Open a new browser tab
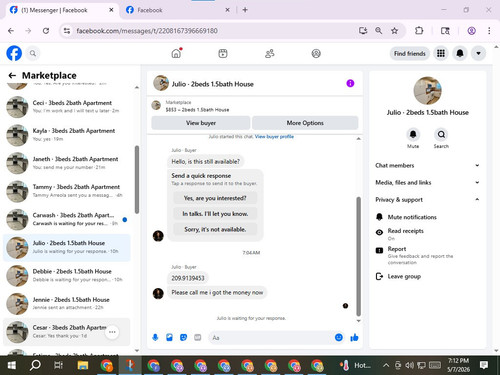This screenshot has width=500, height=375. tap(245, 10)
